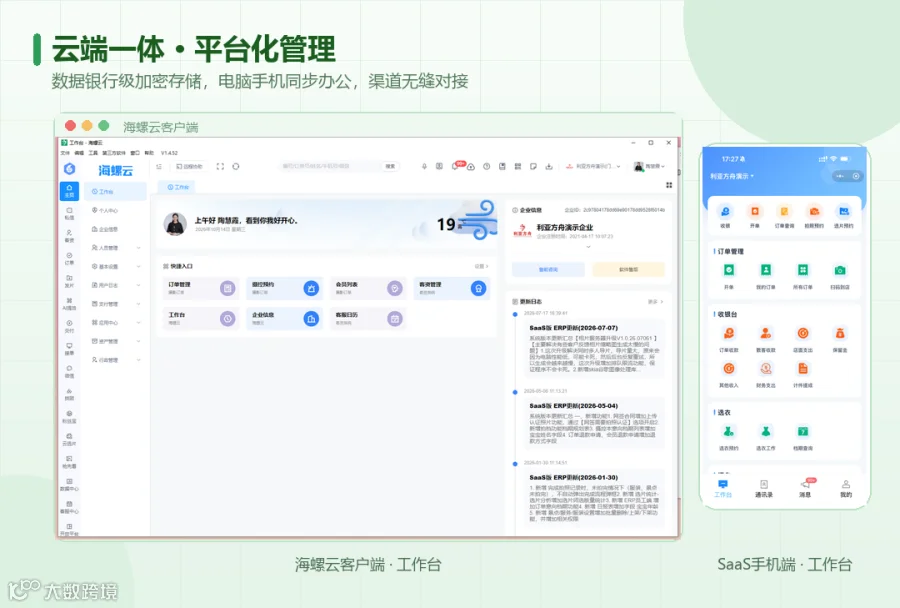Focus the top search input field
The width and height of the screenshot is (900, 608).
tap(330, 166)
